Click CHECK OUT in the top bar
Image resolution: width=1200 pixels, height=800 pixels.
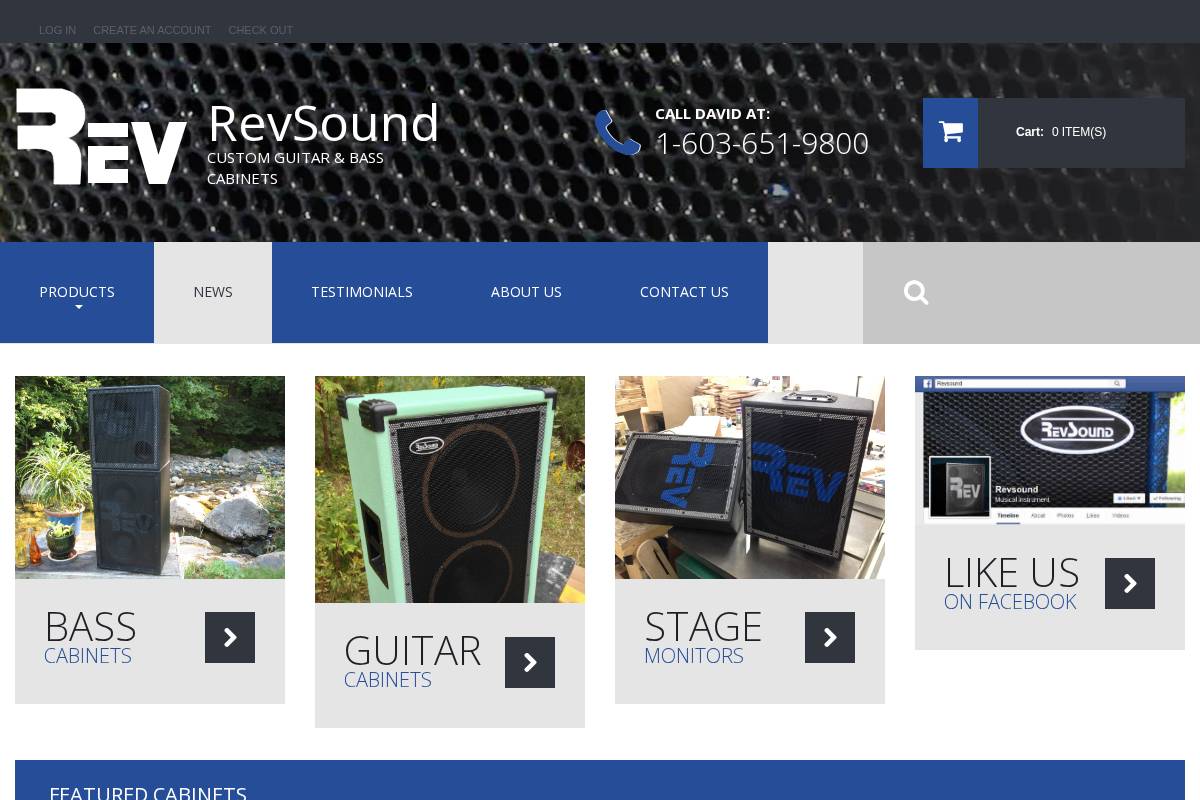coord(261,30)
